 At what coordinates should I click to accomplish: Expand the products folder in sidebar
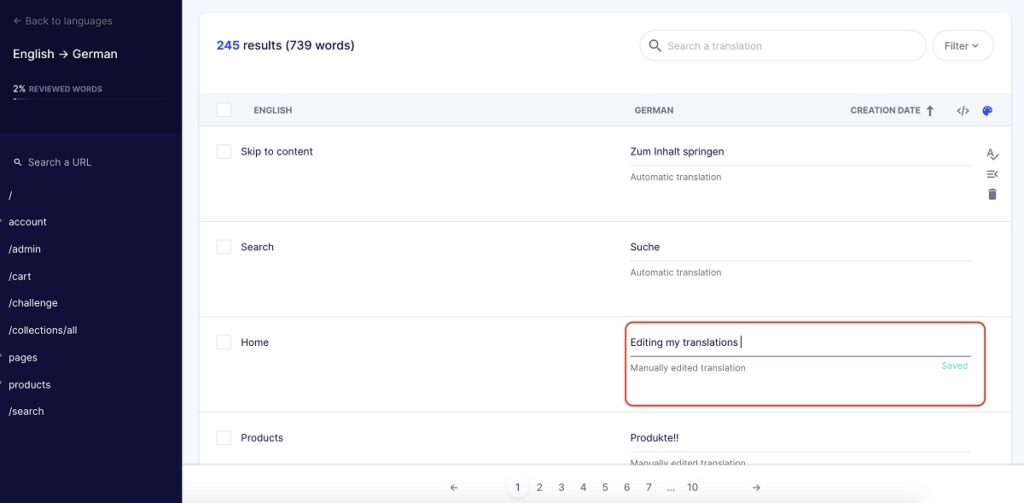[29, 384]
